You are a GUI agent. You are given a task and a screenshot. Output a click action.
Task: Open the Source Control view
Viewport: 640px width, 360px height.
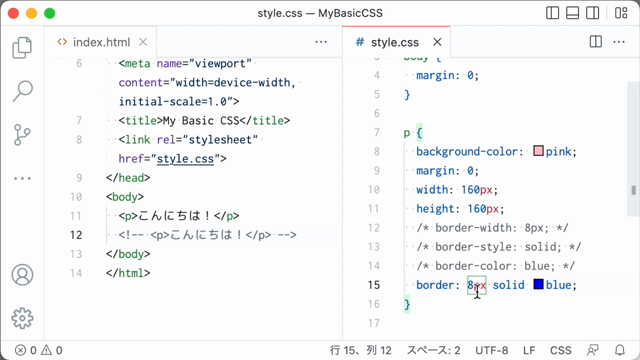pos(22,135)
